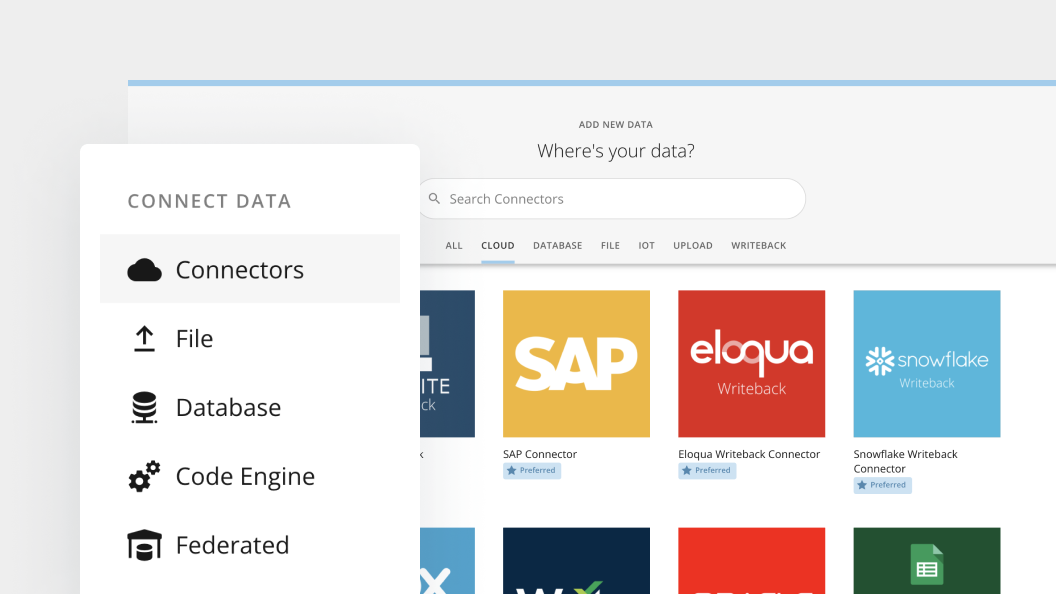The width and height of the screenshot is (1056, 594).
Task: Click the File upload arrow icon
Action: click(144, 339)
